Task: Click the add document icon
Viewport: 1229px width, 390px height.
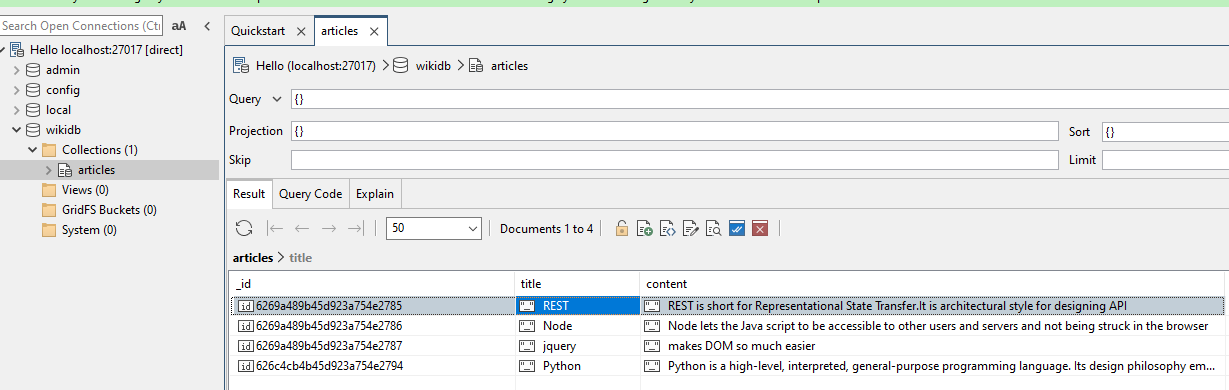Action: click(x=645, y=229)
